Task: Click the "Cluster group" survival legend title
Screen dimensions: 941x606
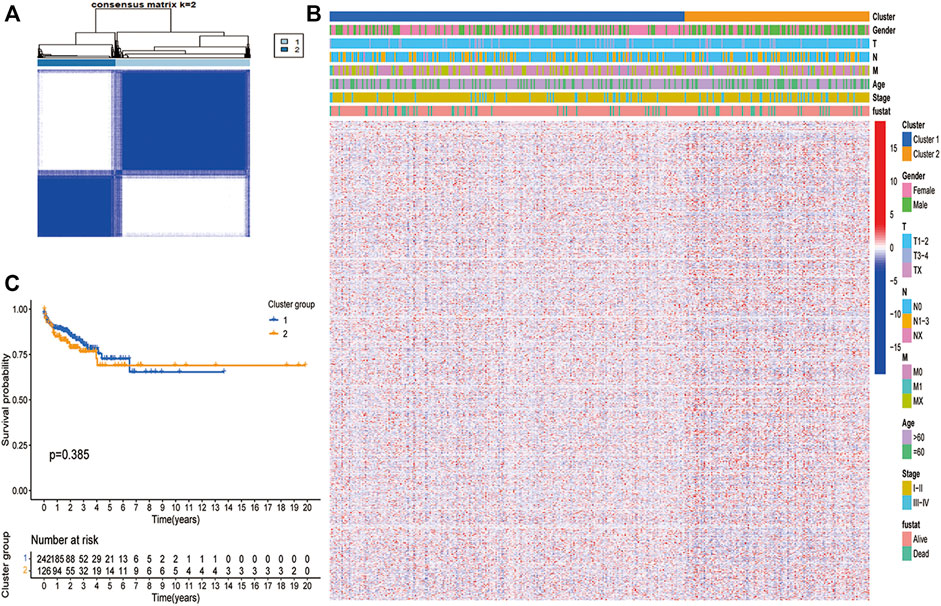Action: coord(291,305)
